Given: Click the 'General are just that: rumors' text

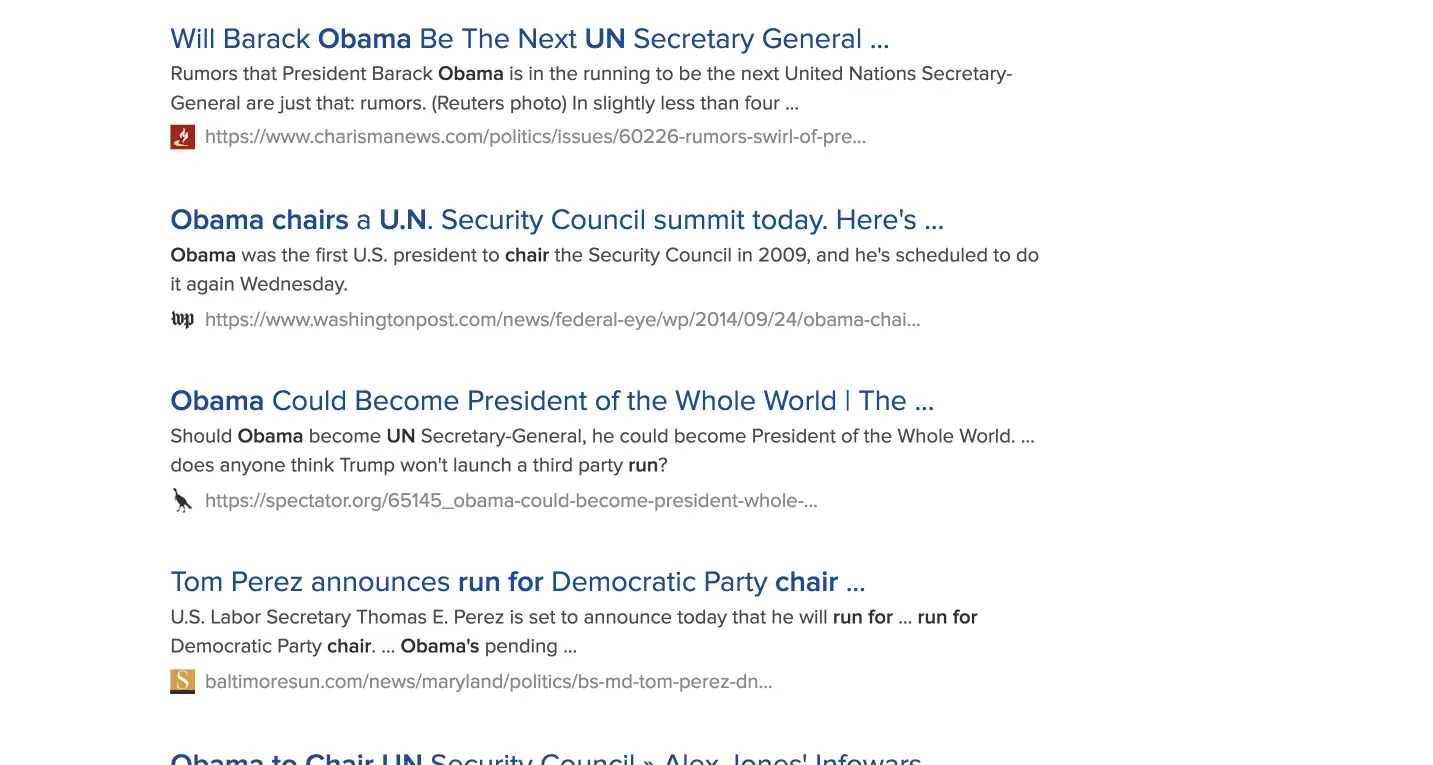Looking at the screenshot, I should click(484, 103).
